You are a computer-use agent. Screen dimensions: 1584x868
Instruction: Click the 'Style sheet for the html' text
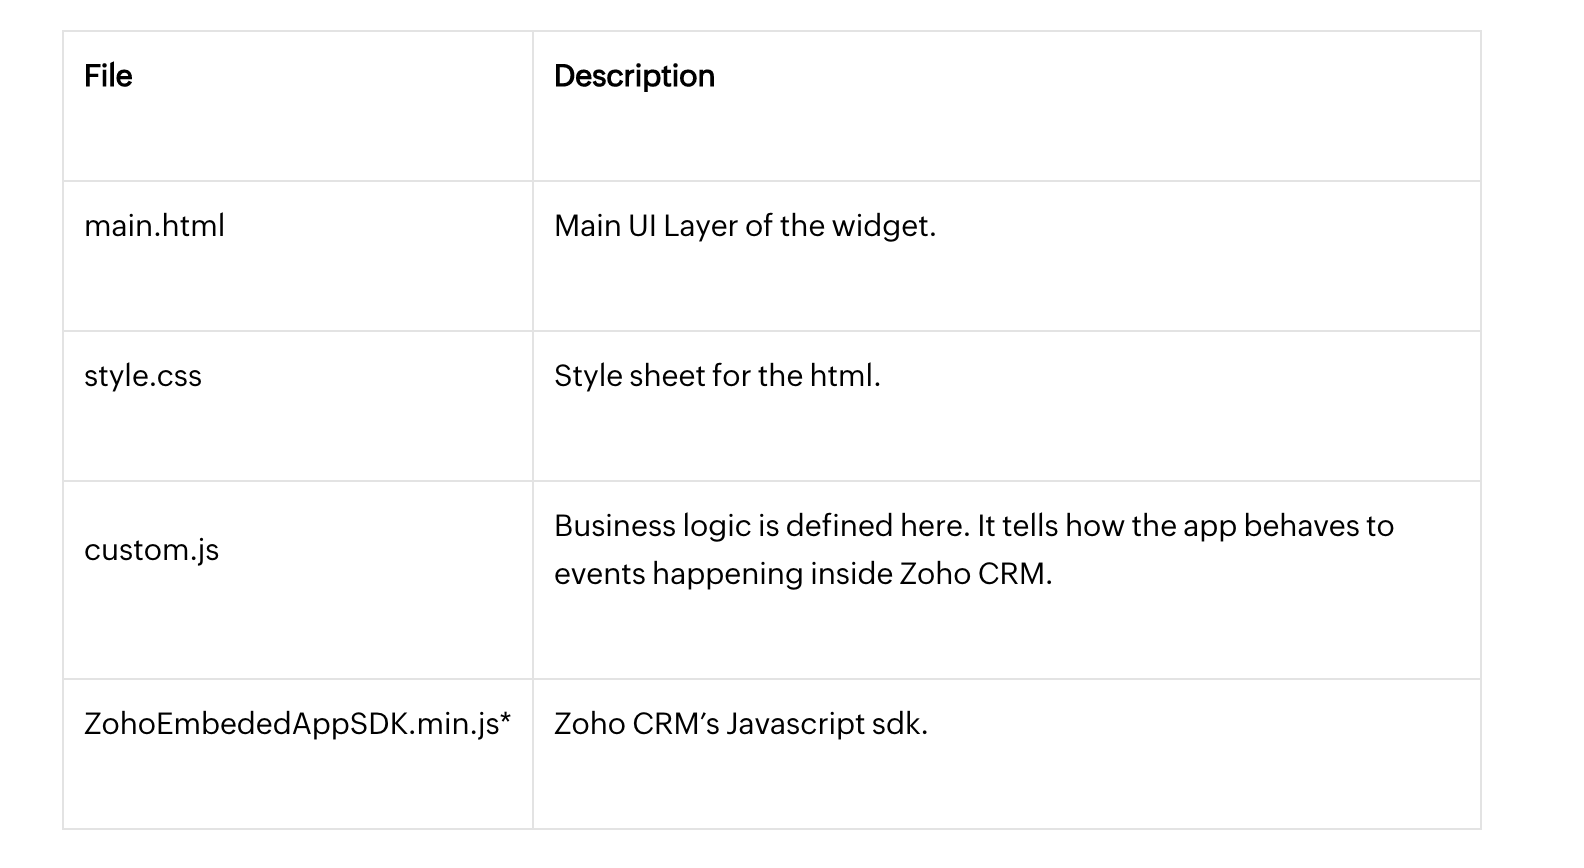(x=717, y=376)
